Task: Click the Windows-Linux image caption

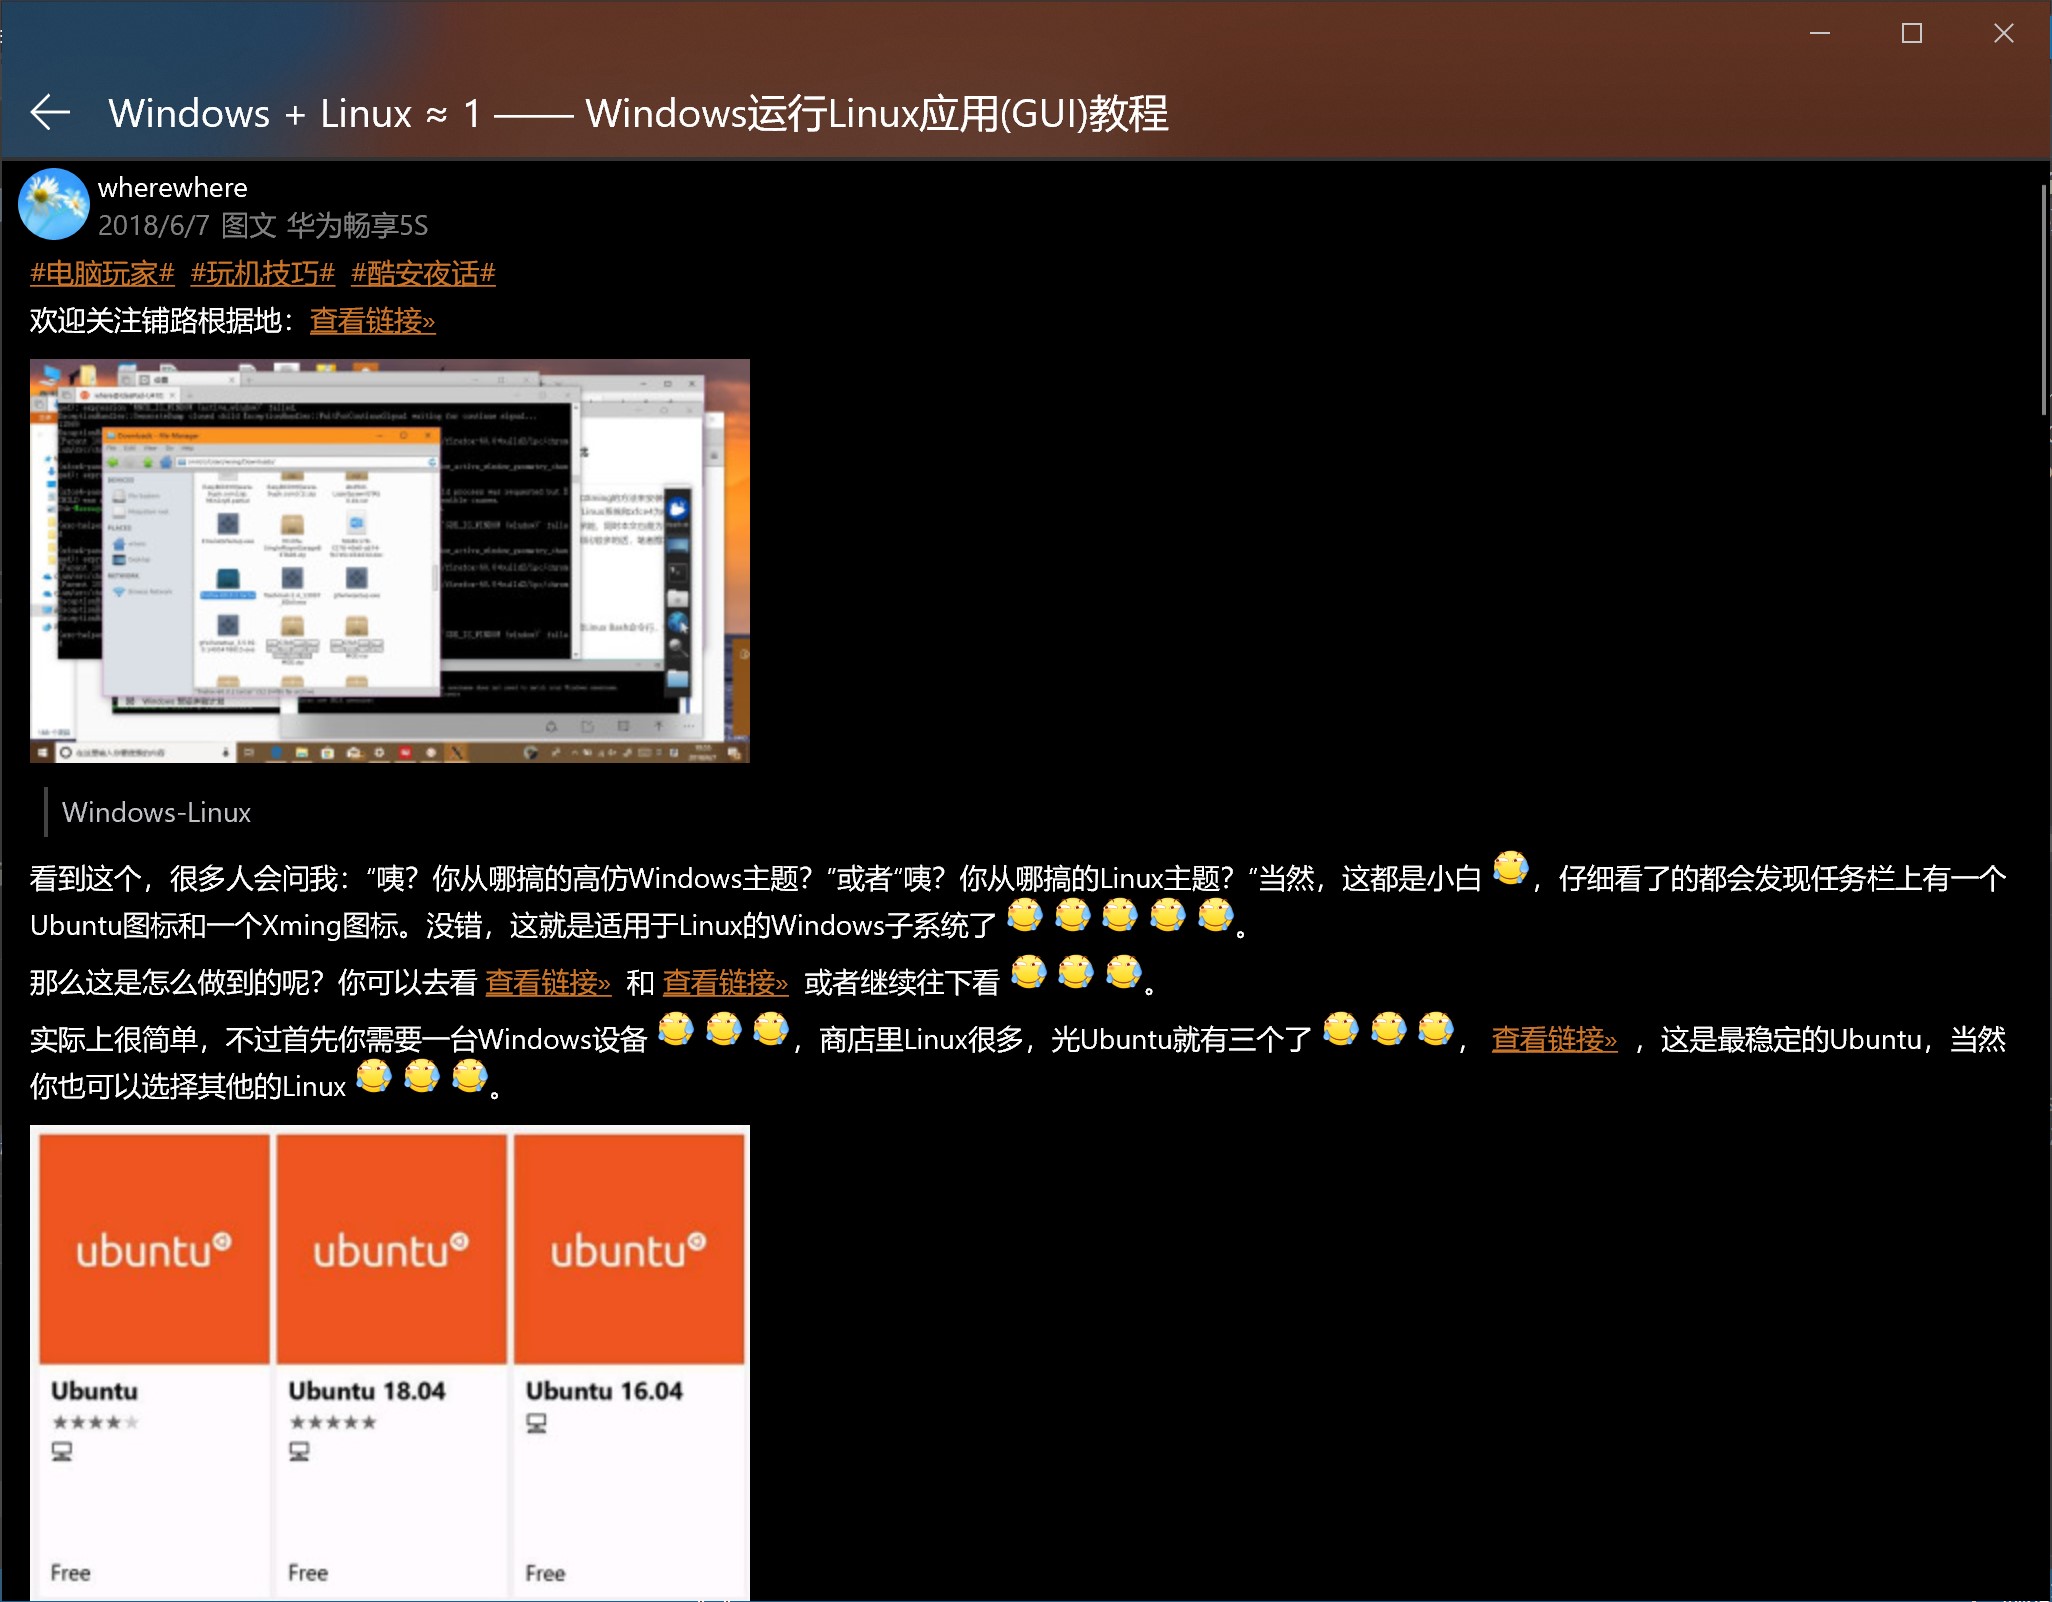Action: [x=156, y=812]
